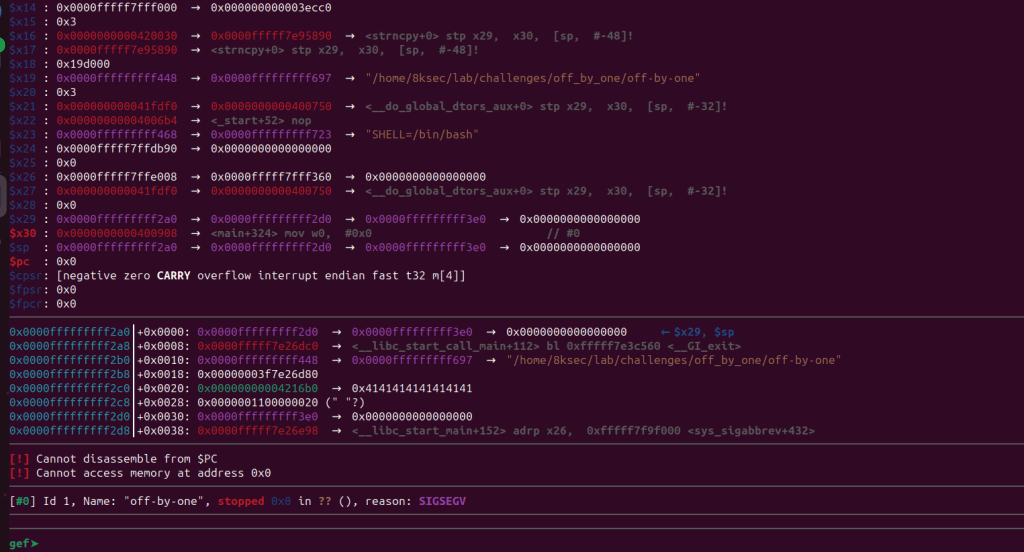Select value 0x00000003f7e26d80

(x=257, y=374)
